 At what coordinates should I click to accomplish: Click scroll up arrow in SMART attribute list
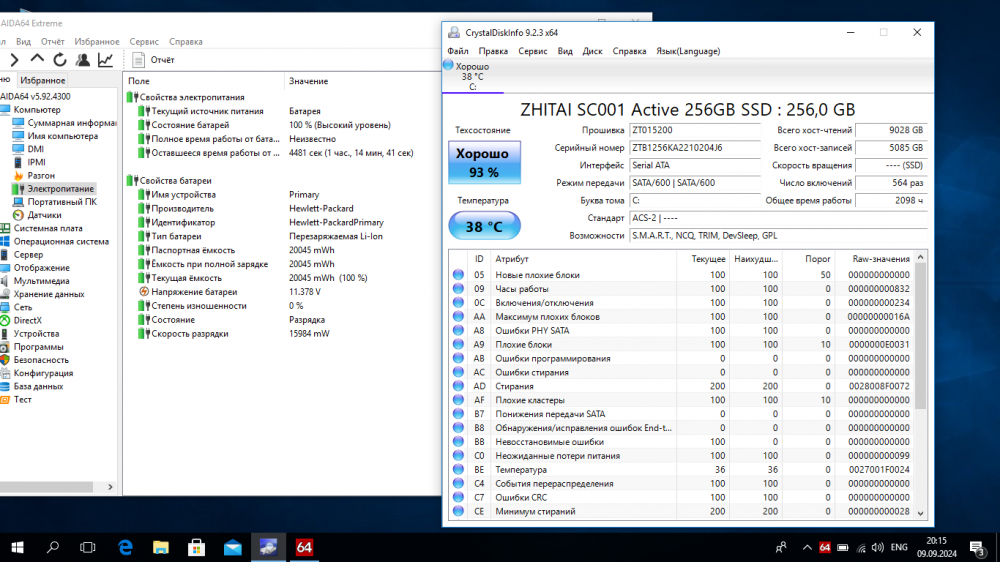[x=920, y=257]
